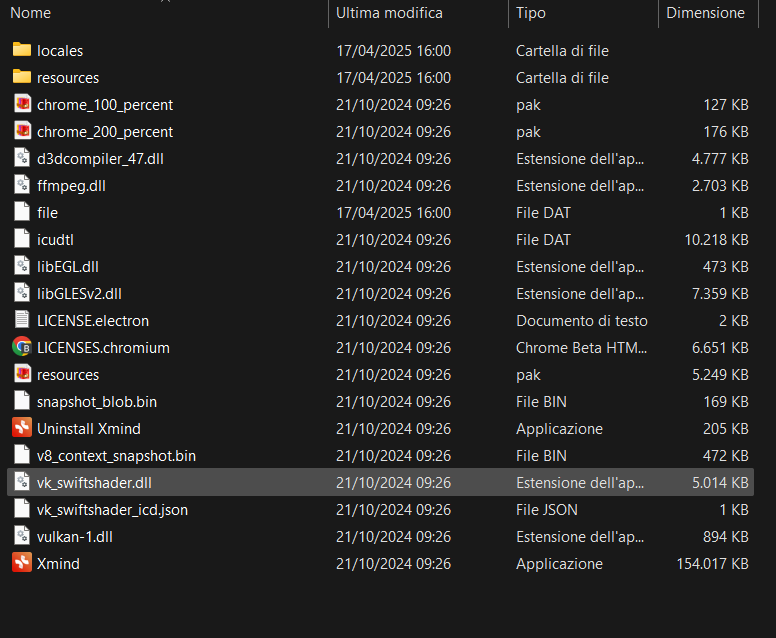
Task: Click the snapshot_blob.bin File BIN type cell
Action: click(x=541, y=401)
